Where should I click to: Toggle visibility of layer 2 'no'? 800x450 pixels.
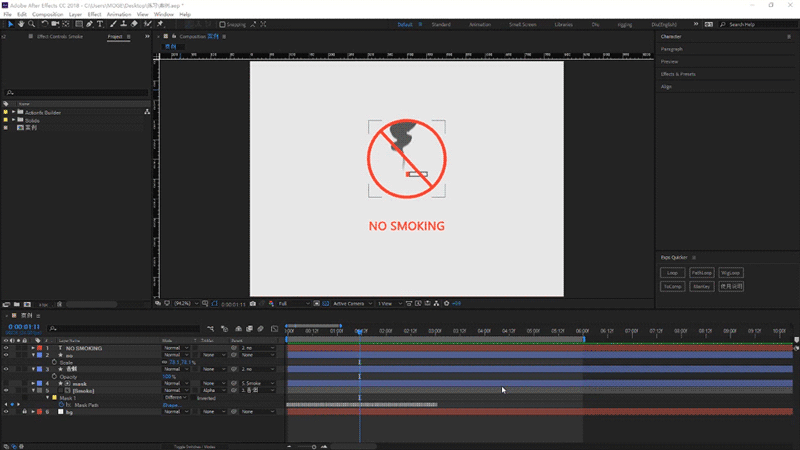click(x=6, y=355)
